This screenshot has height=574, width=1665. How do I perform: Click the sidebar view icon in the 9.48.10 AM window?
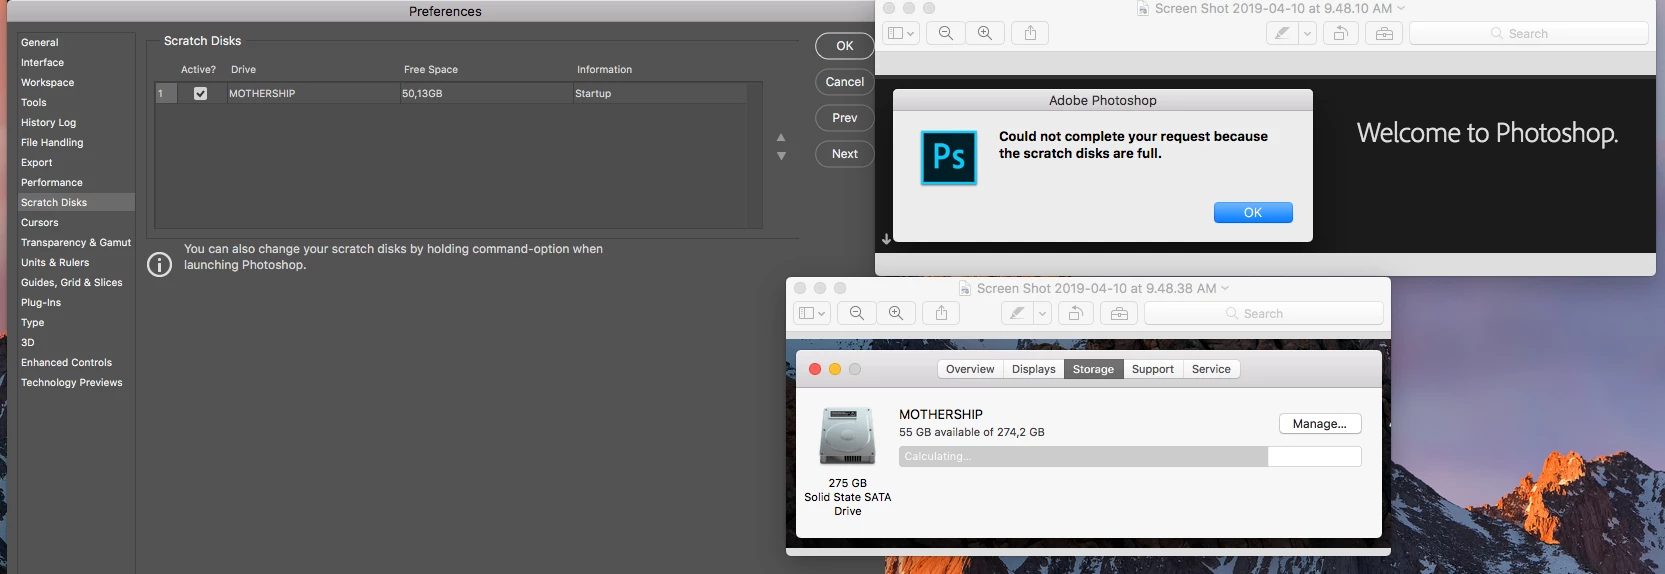point(896,33)
